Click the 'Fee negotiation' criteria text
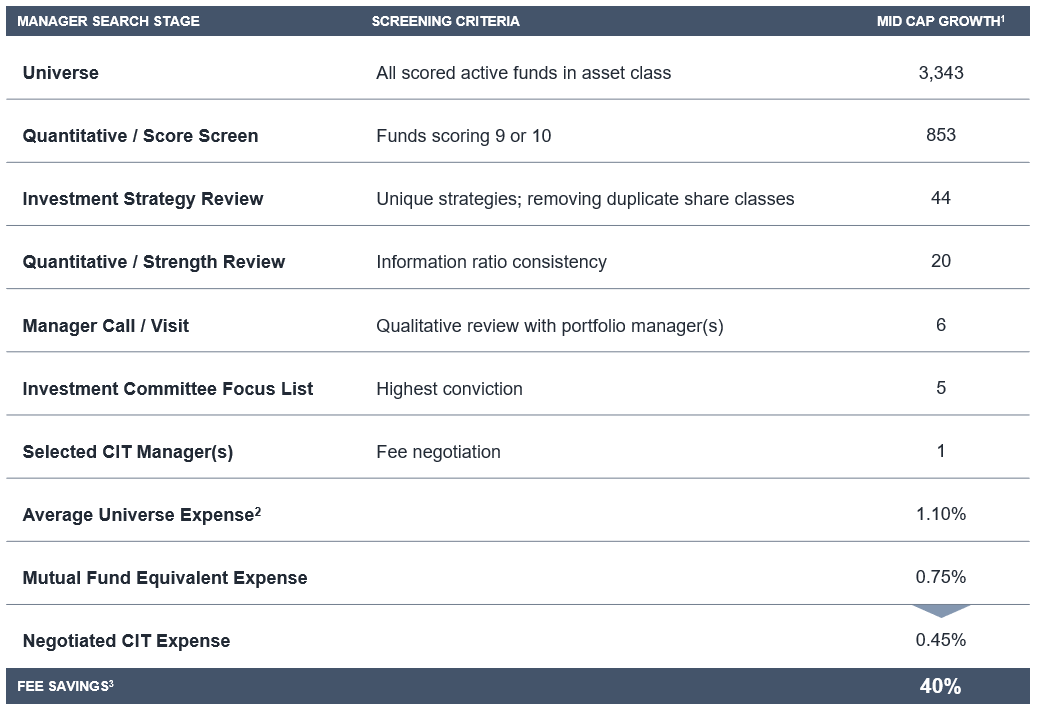Image resolution: width=1042 pixels, height=715 pixels. coord(438,452)
